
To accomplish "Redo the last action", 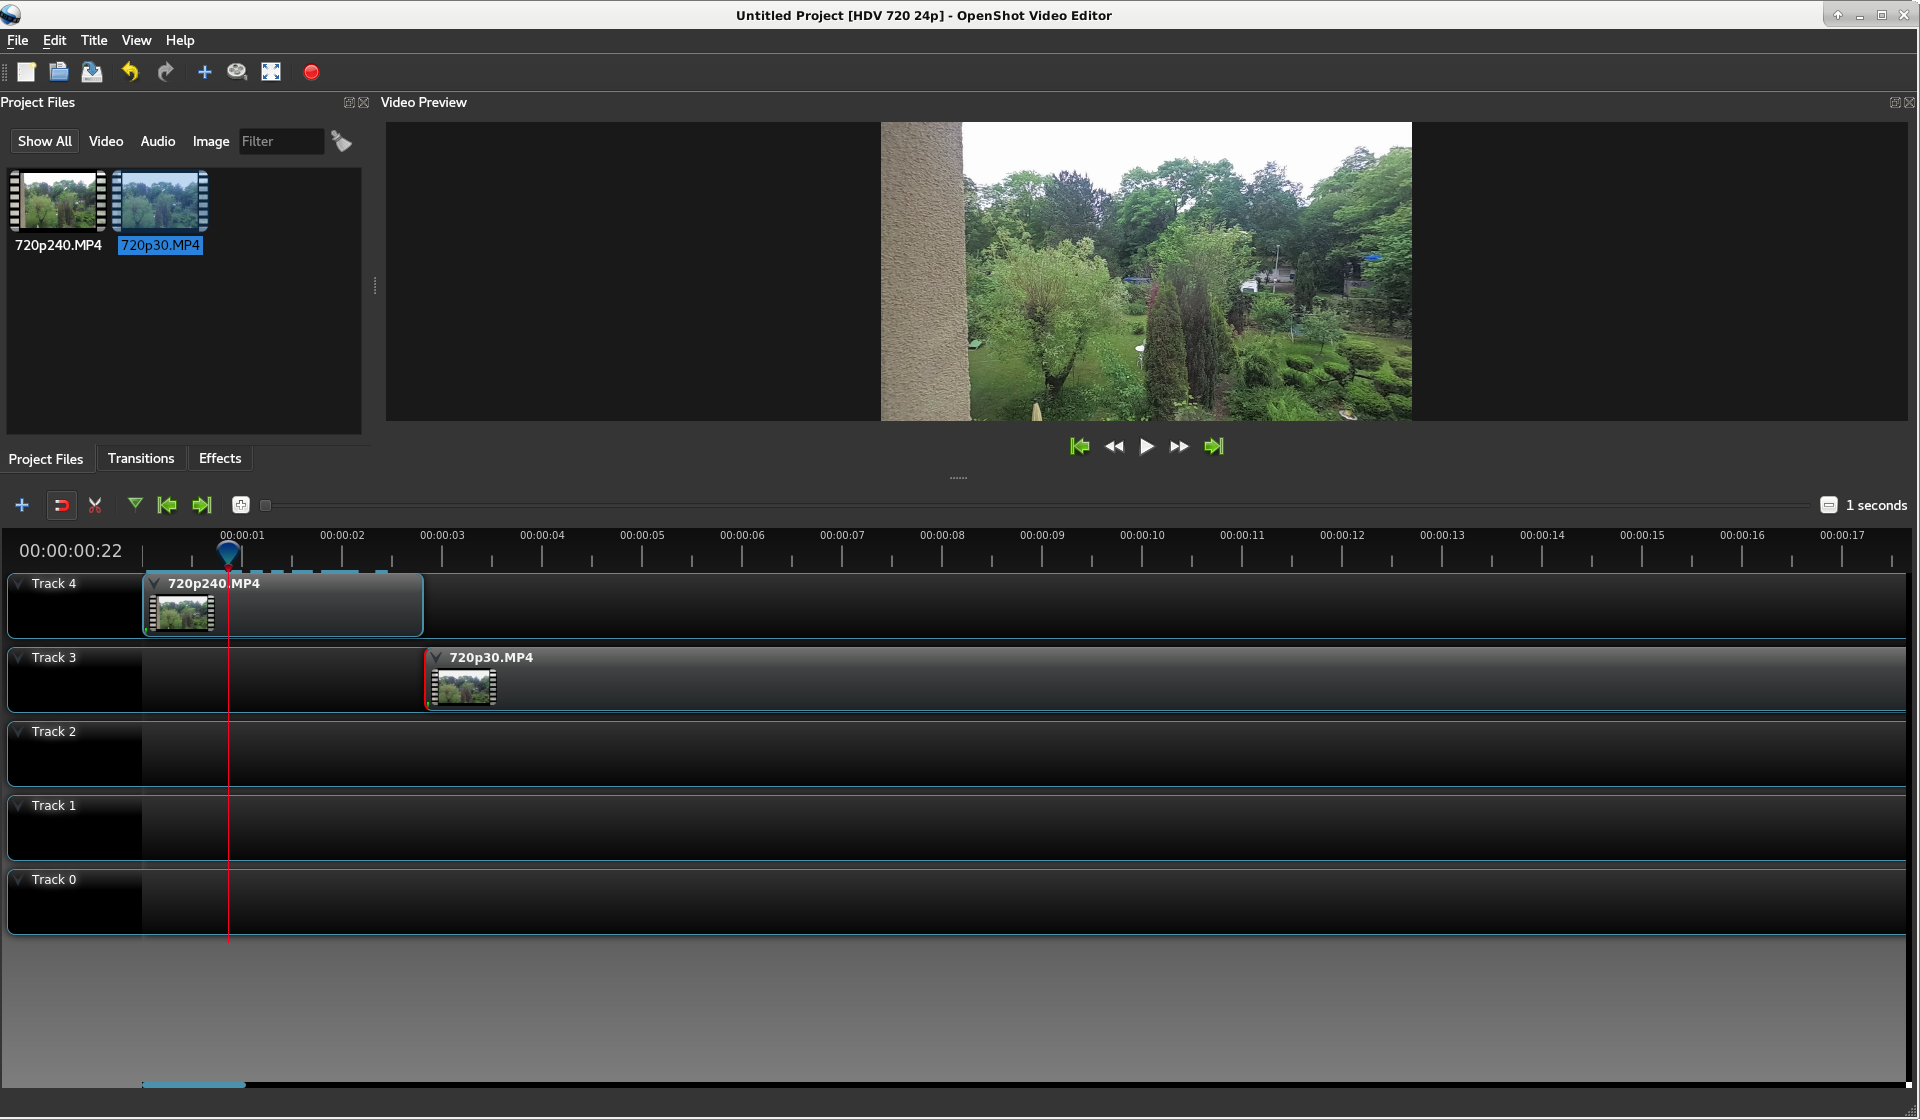I will click(x=166, y=71).
